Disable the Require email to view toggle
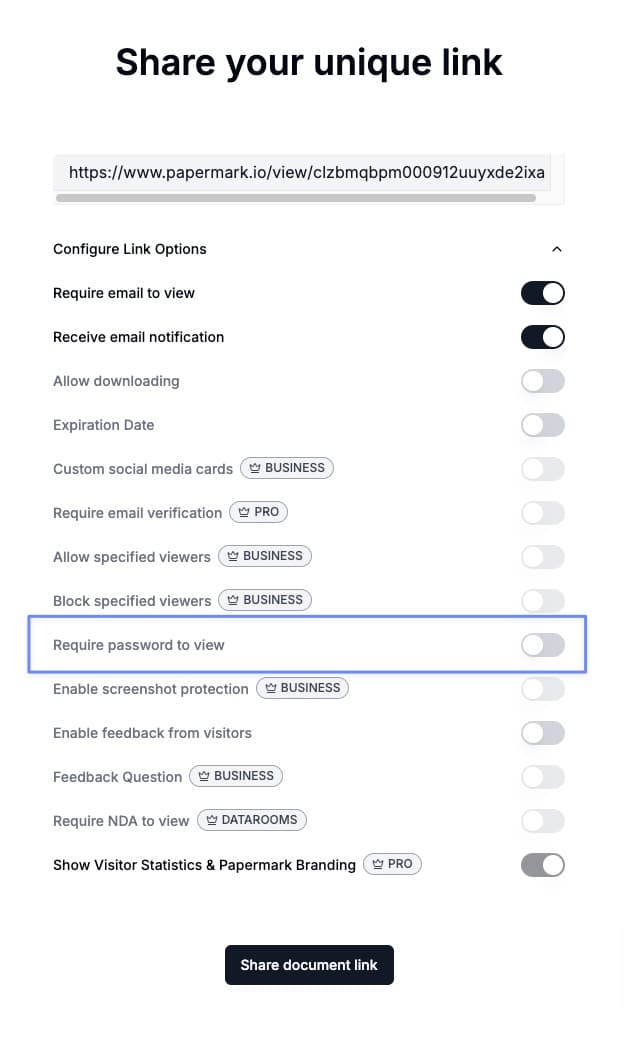The image size is (624, 1038). 543,292
